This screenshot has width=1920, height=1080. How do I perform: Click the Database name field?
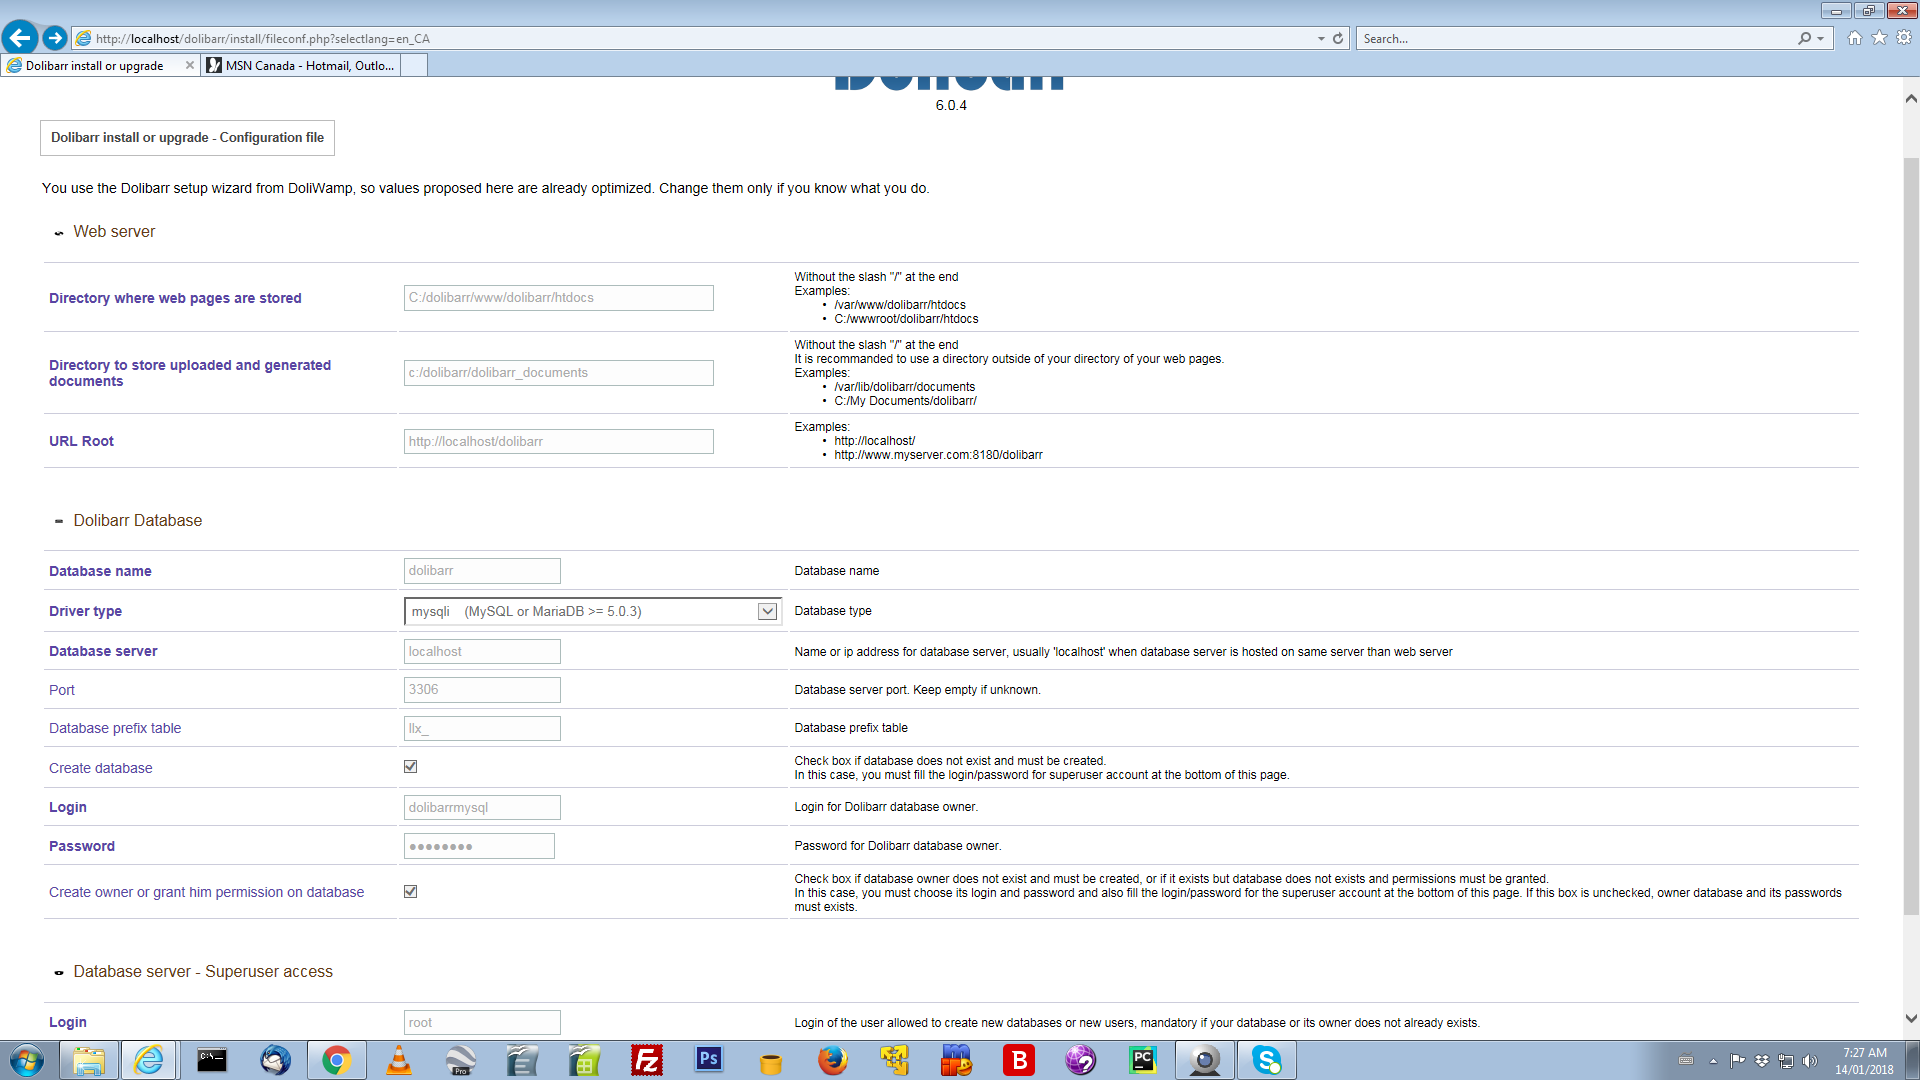click(482, 571)
